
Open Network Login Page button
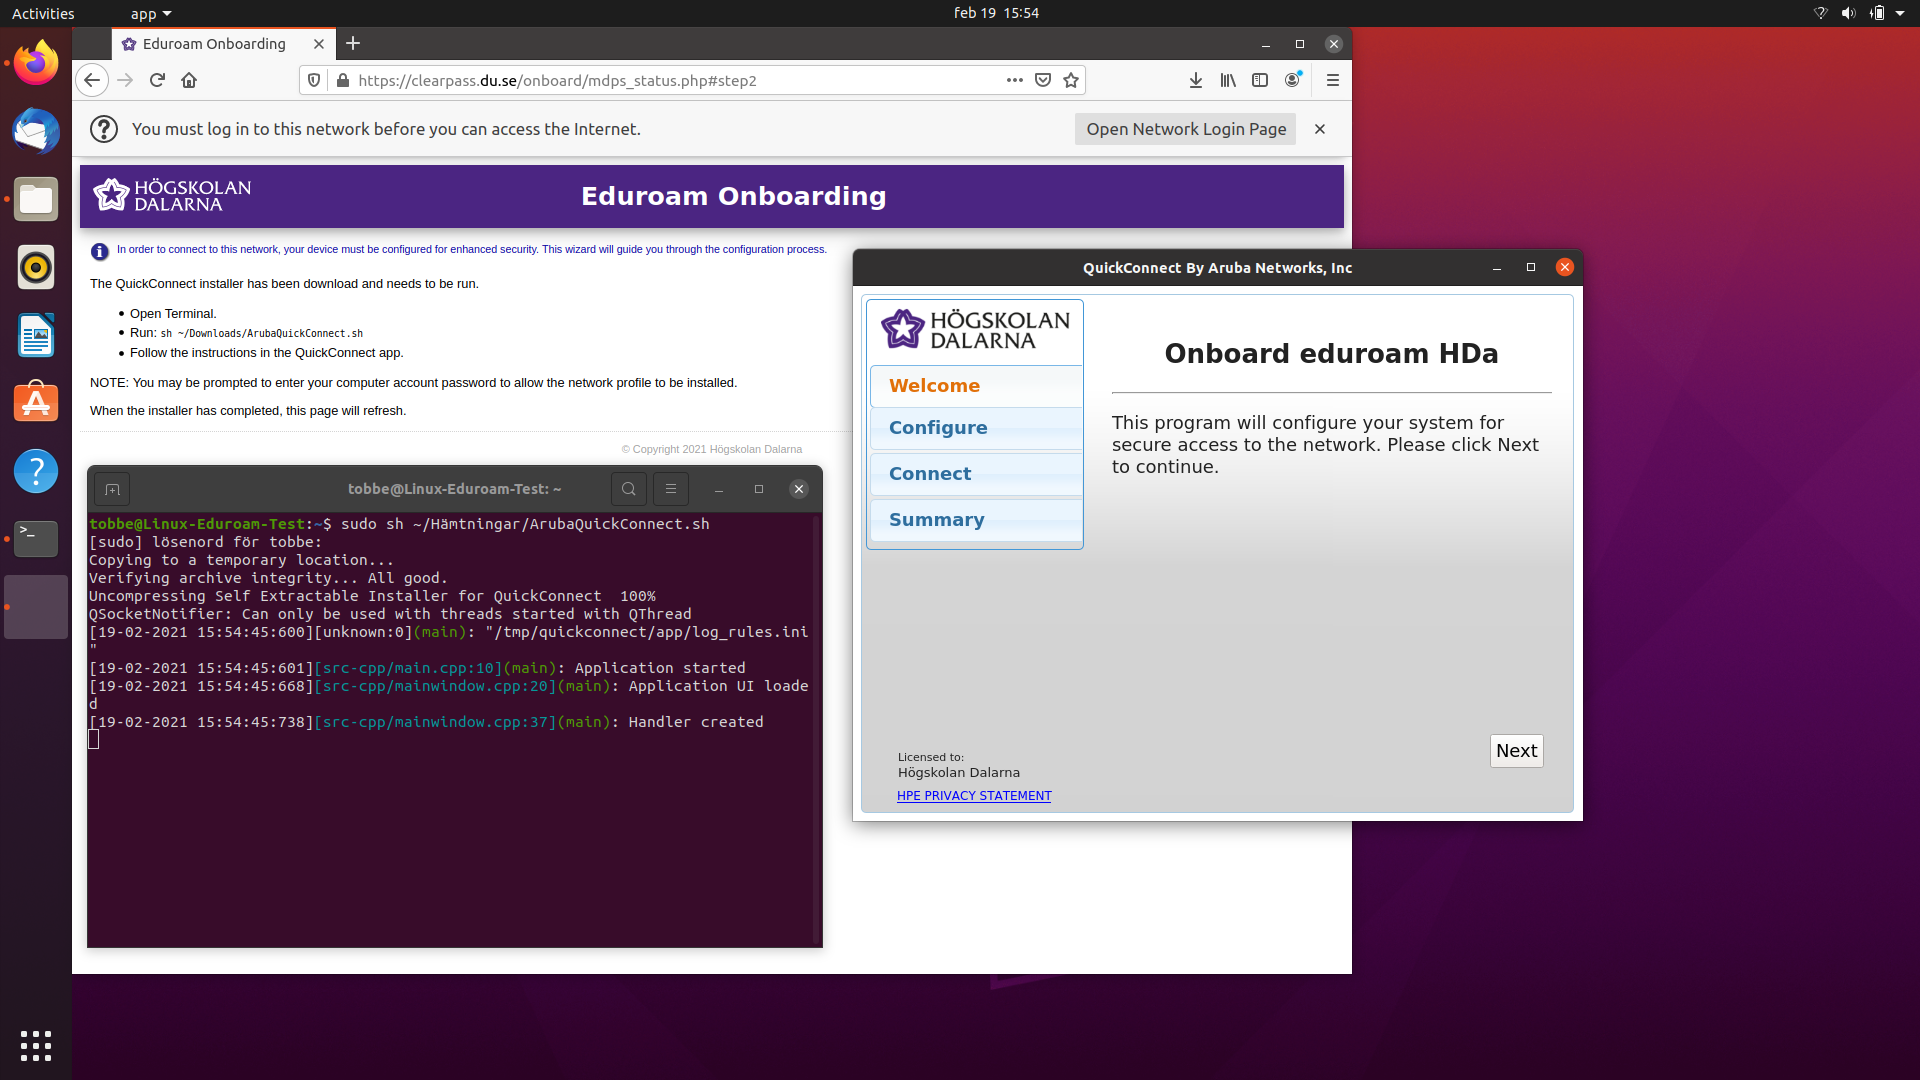(x=1184, y=128)
